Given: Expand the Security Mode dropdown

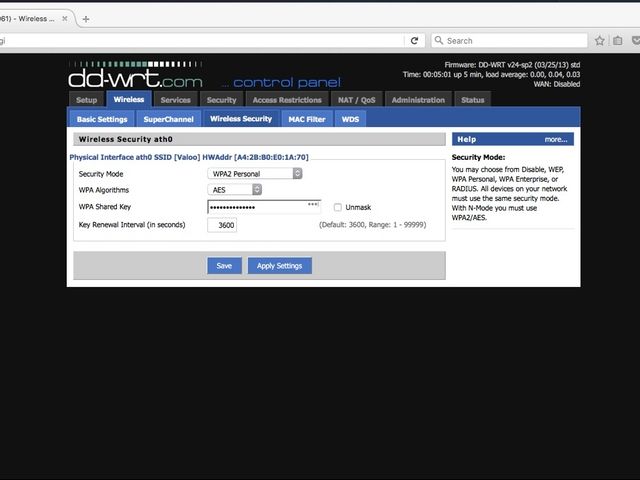Looking at the screenshot, I should [x=255, y=173].
